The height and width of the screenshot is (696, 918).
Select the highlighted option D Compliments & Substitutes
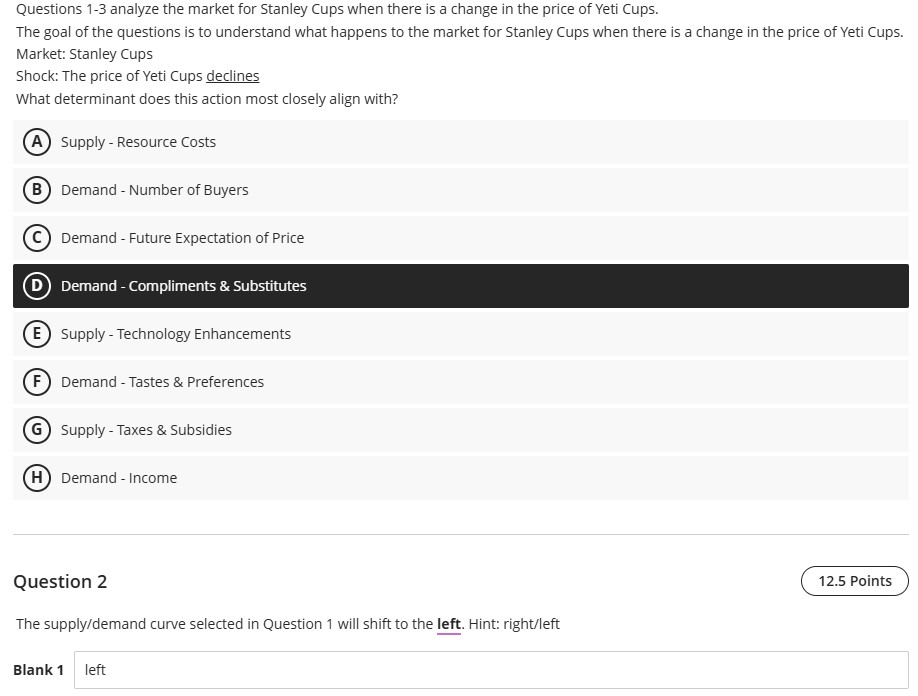tap(183, 285)
